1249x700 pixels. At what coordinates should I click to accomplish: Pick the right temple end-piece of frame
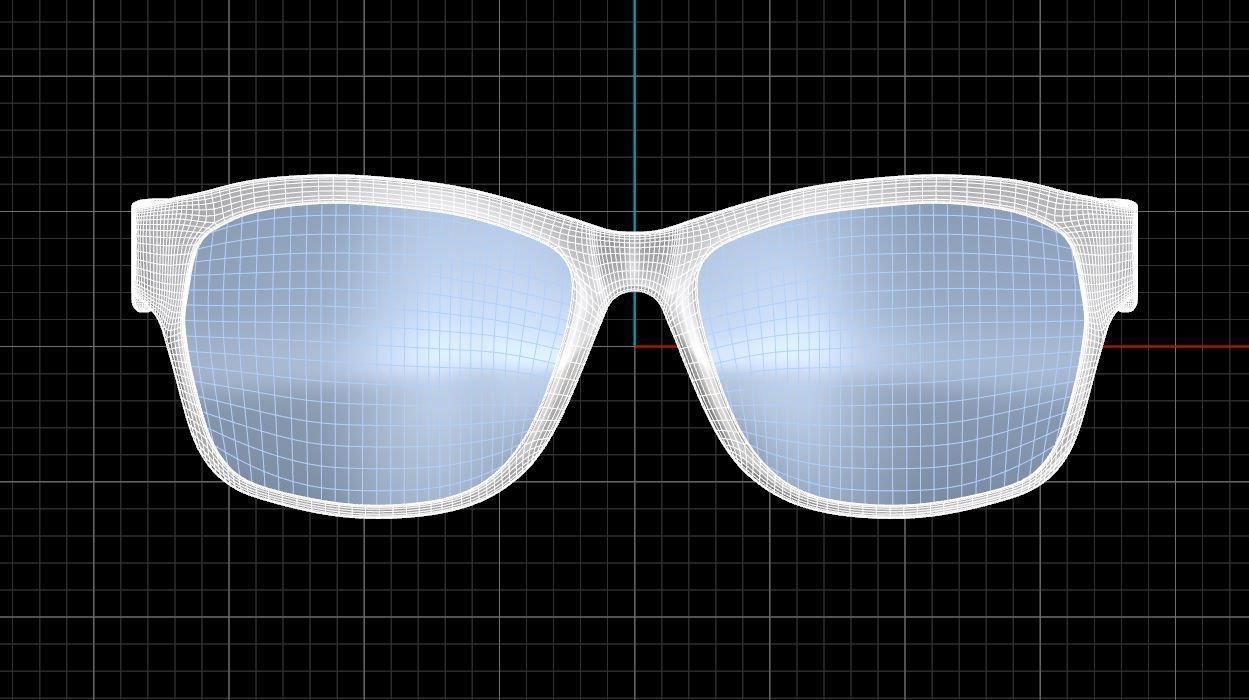point(1114,256)
